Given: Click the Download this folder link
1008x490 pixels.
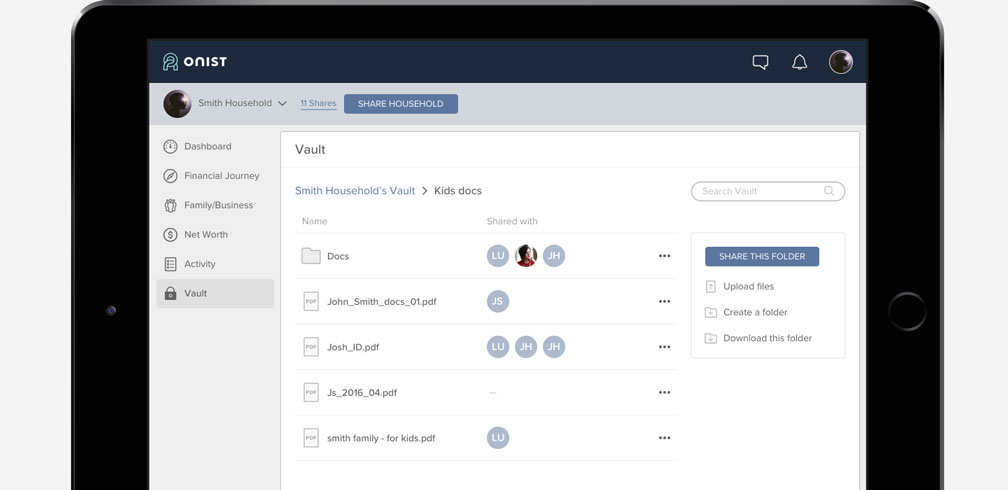Looking at the screenshot, I should click(768, 338).
